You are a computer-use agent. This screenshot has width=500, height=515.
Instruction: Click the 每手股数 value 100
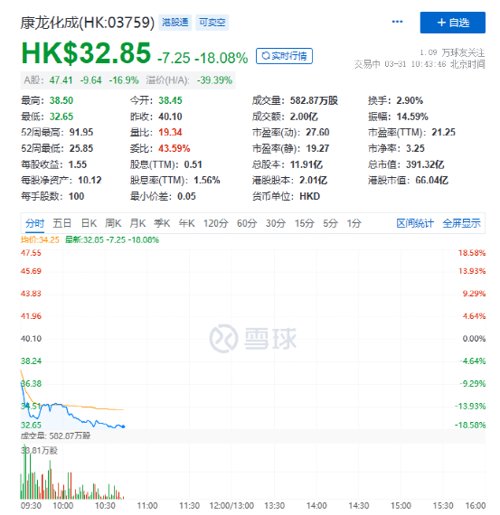(x=76, y=196)
